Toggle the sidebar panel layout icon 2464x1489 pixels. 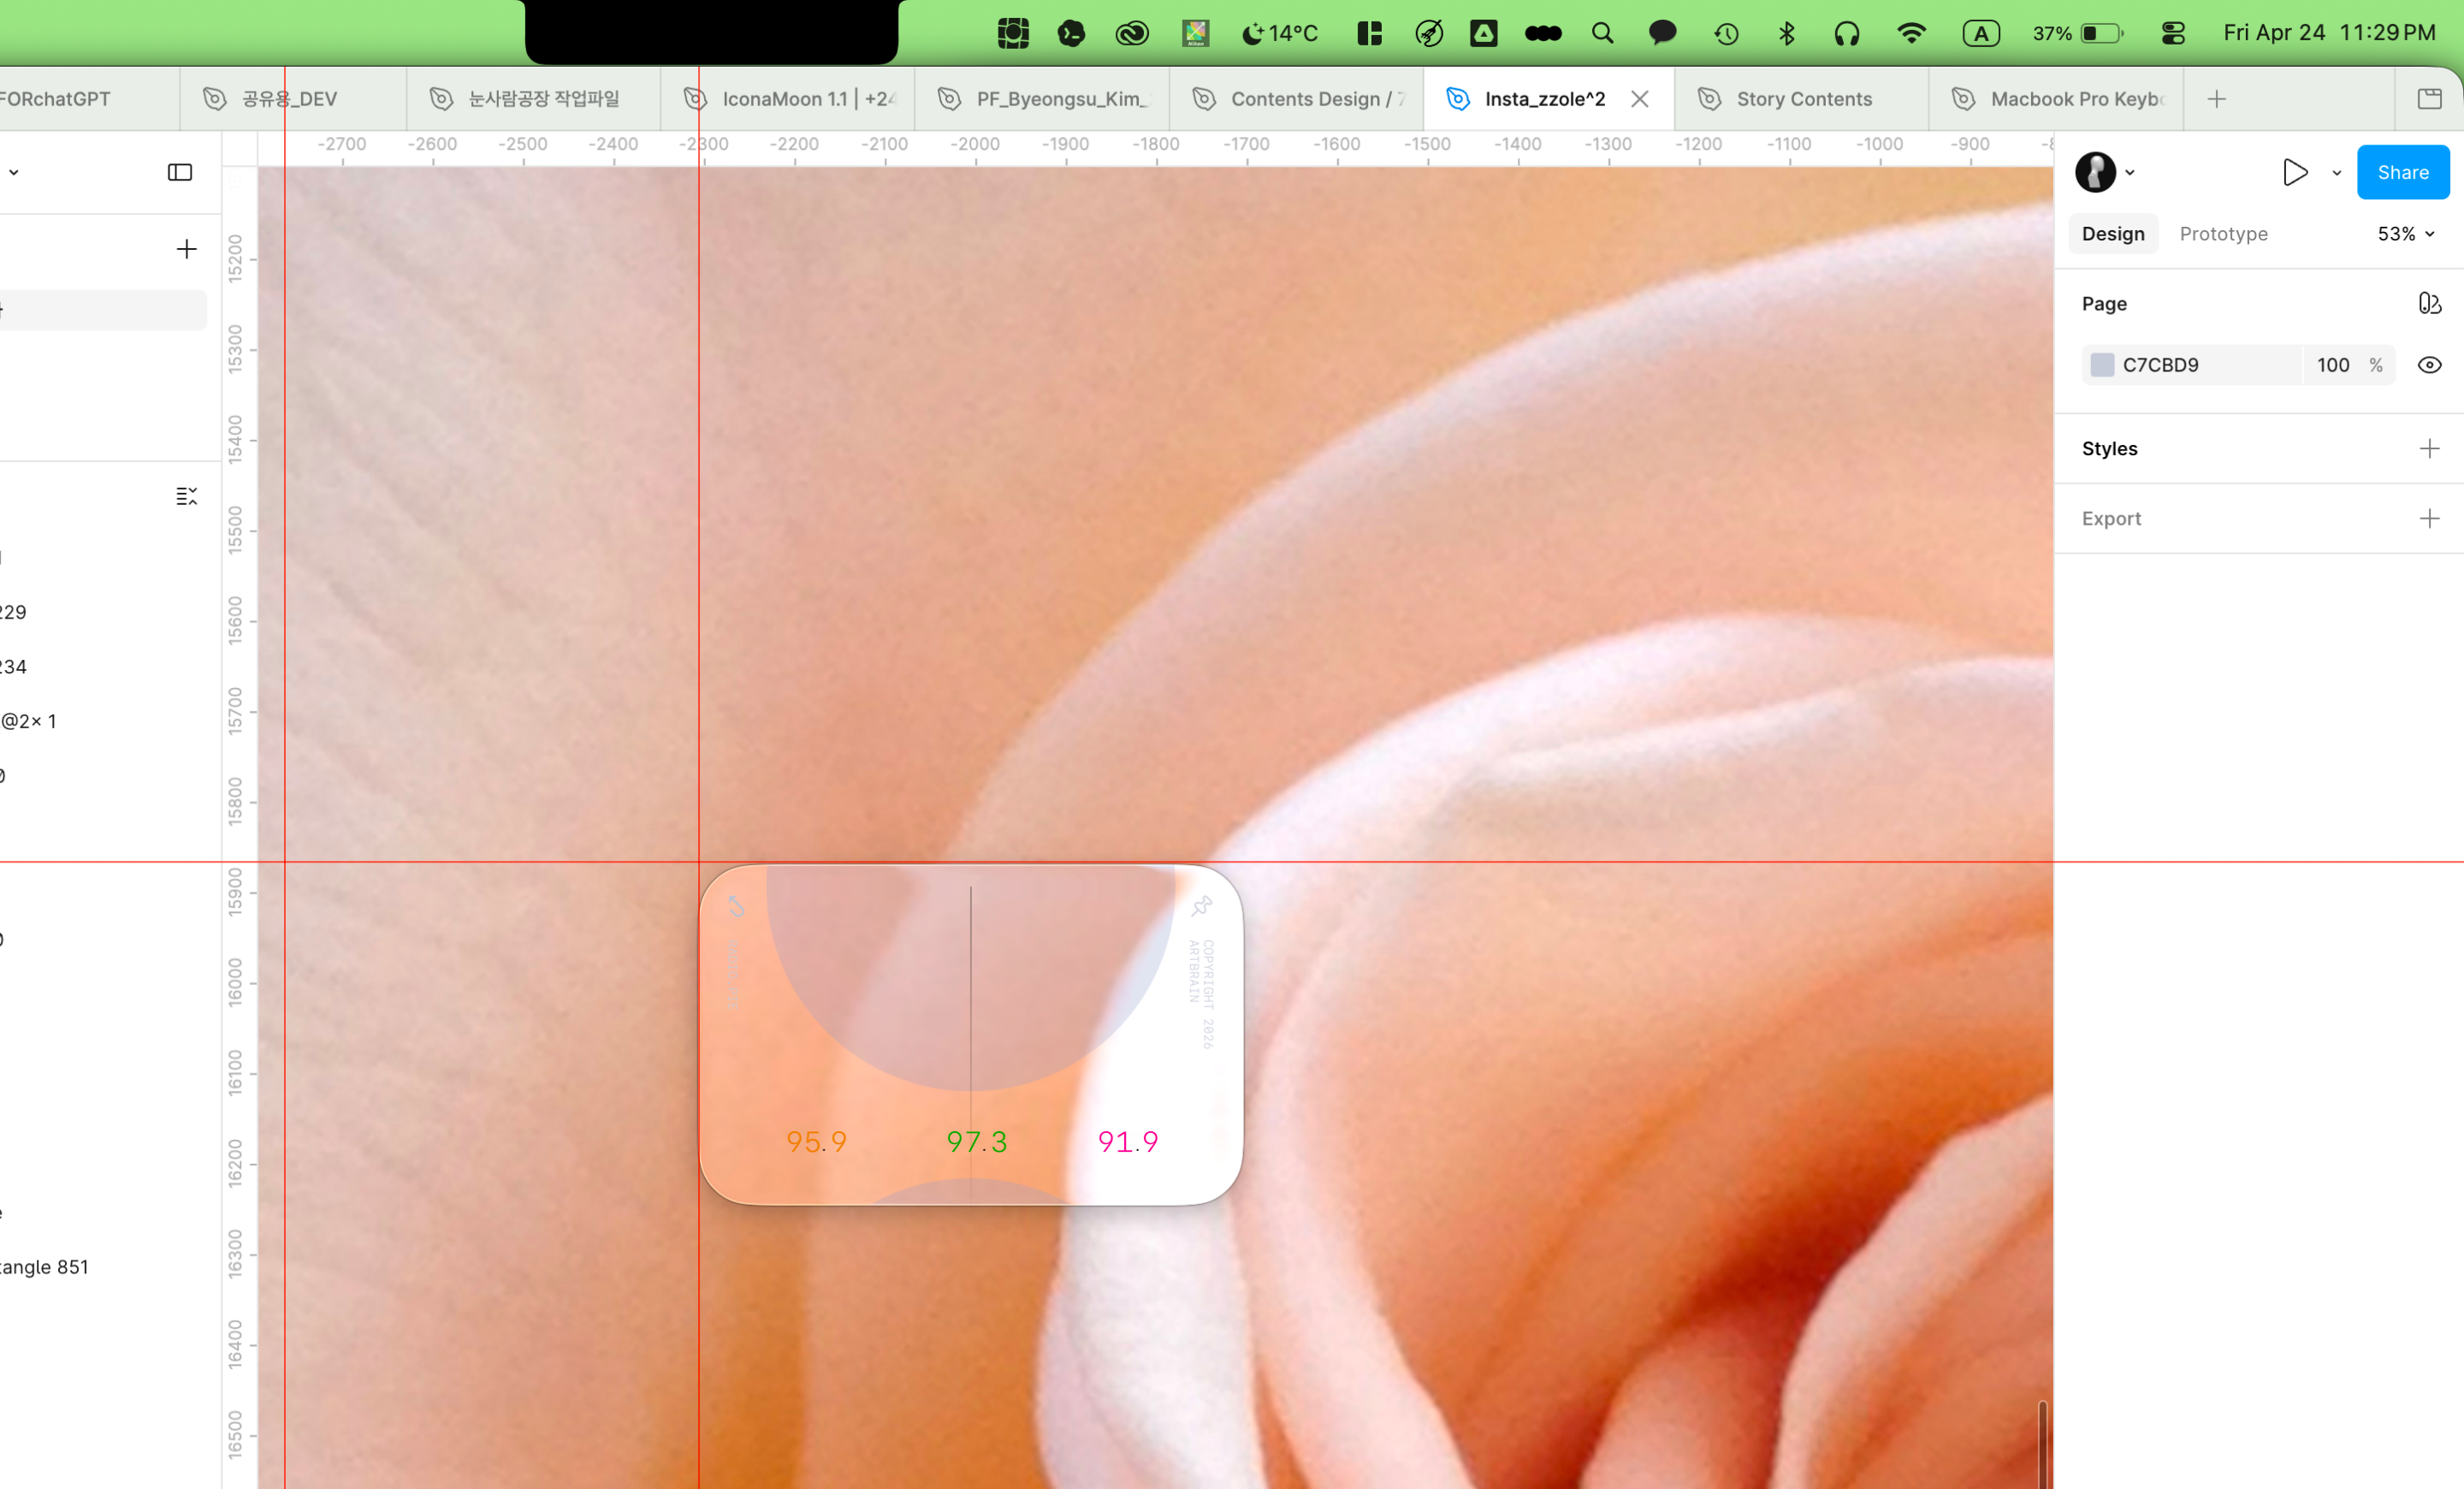tap(180, 173)
